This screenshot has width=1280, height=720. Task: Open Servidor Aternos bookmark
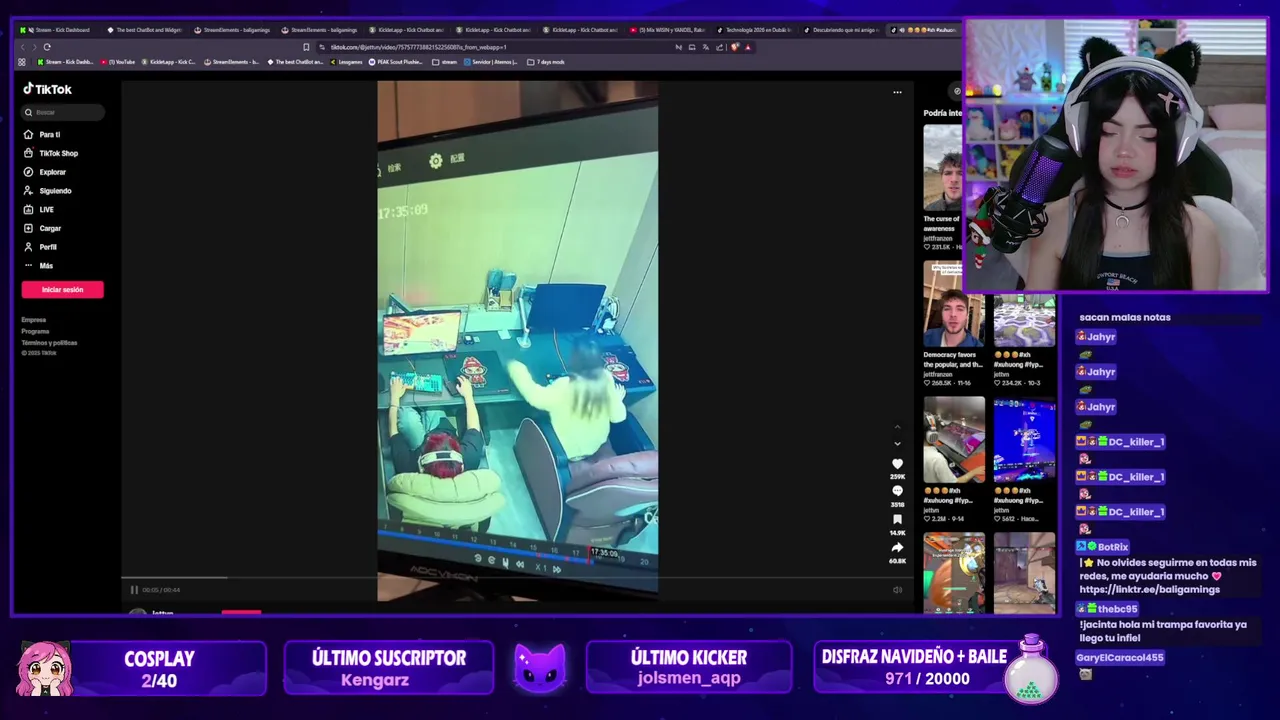[x=490, y=62]
